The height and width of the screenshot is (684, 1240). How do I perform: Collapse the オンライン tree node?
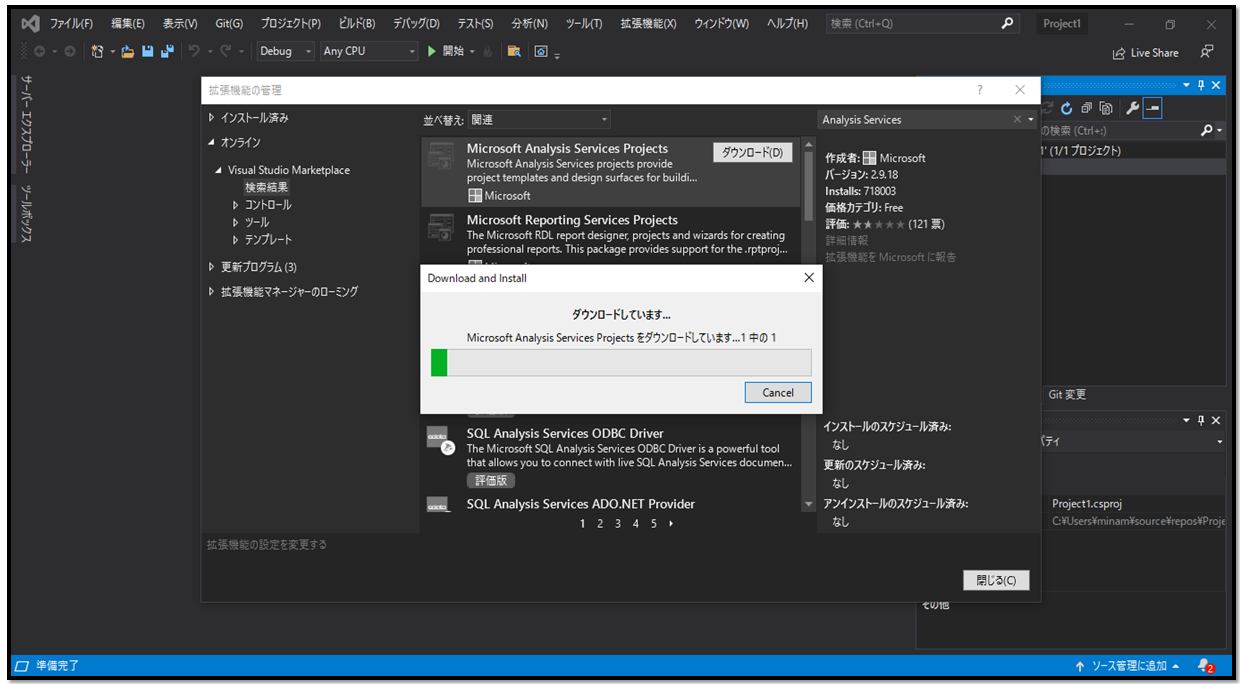click(211, 143)
